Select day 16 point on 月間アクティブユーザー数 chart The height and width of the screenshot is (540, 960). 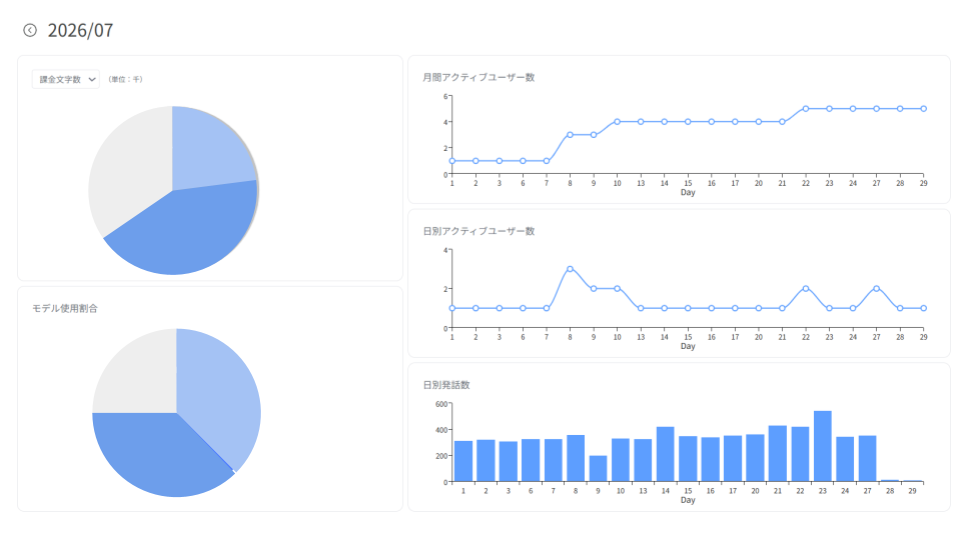click(711, 122)
